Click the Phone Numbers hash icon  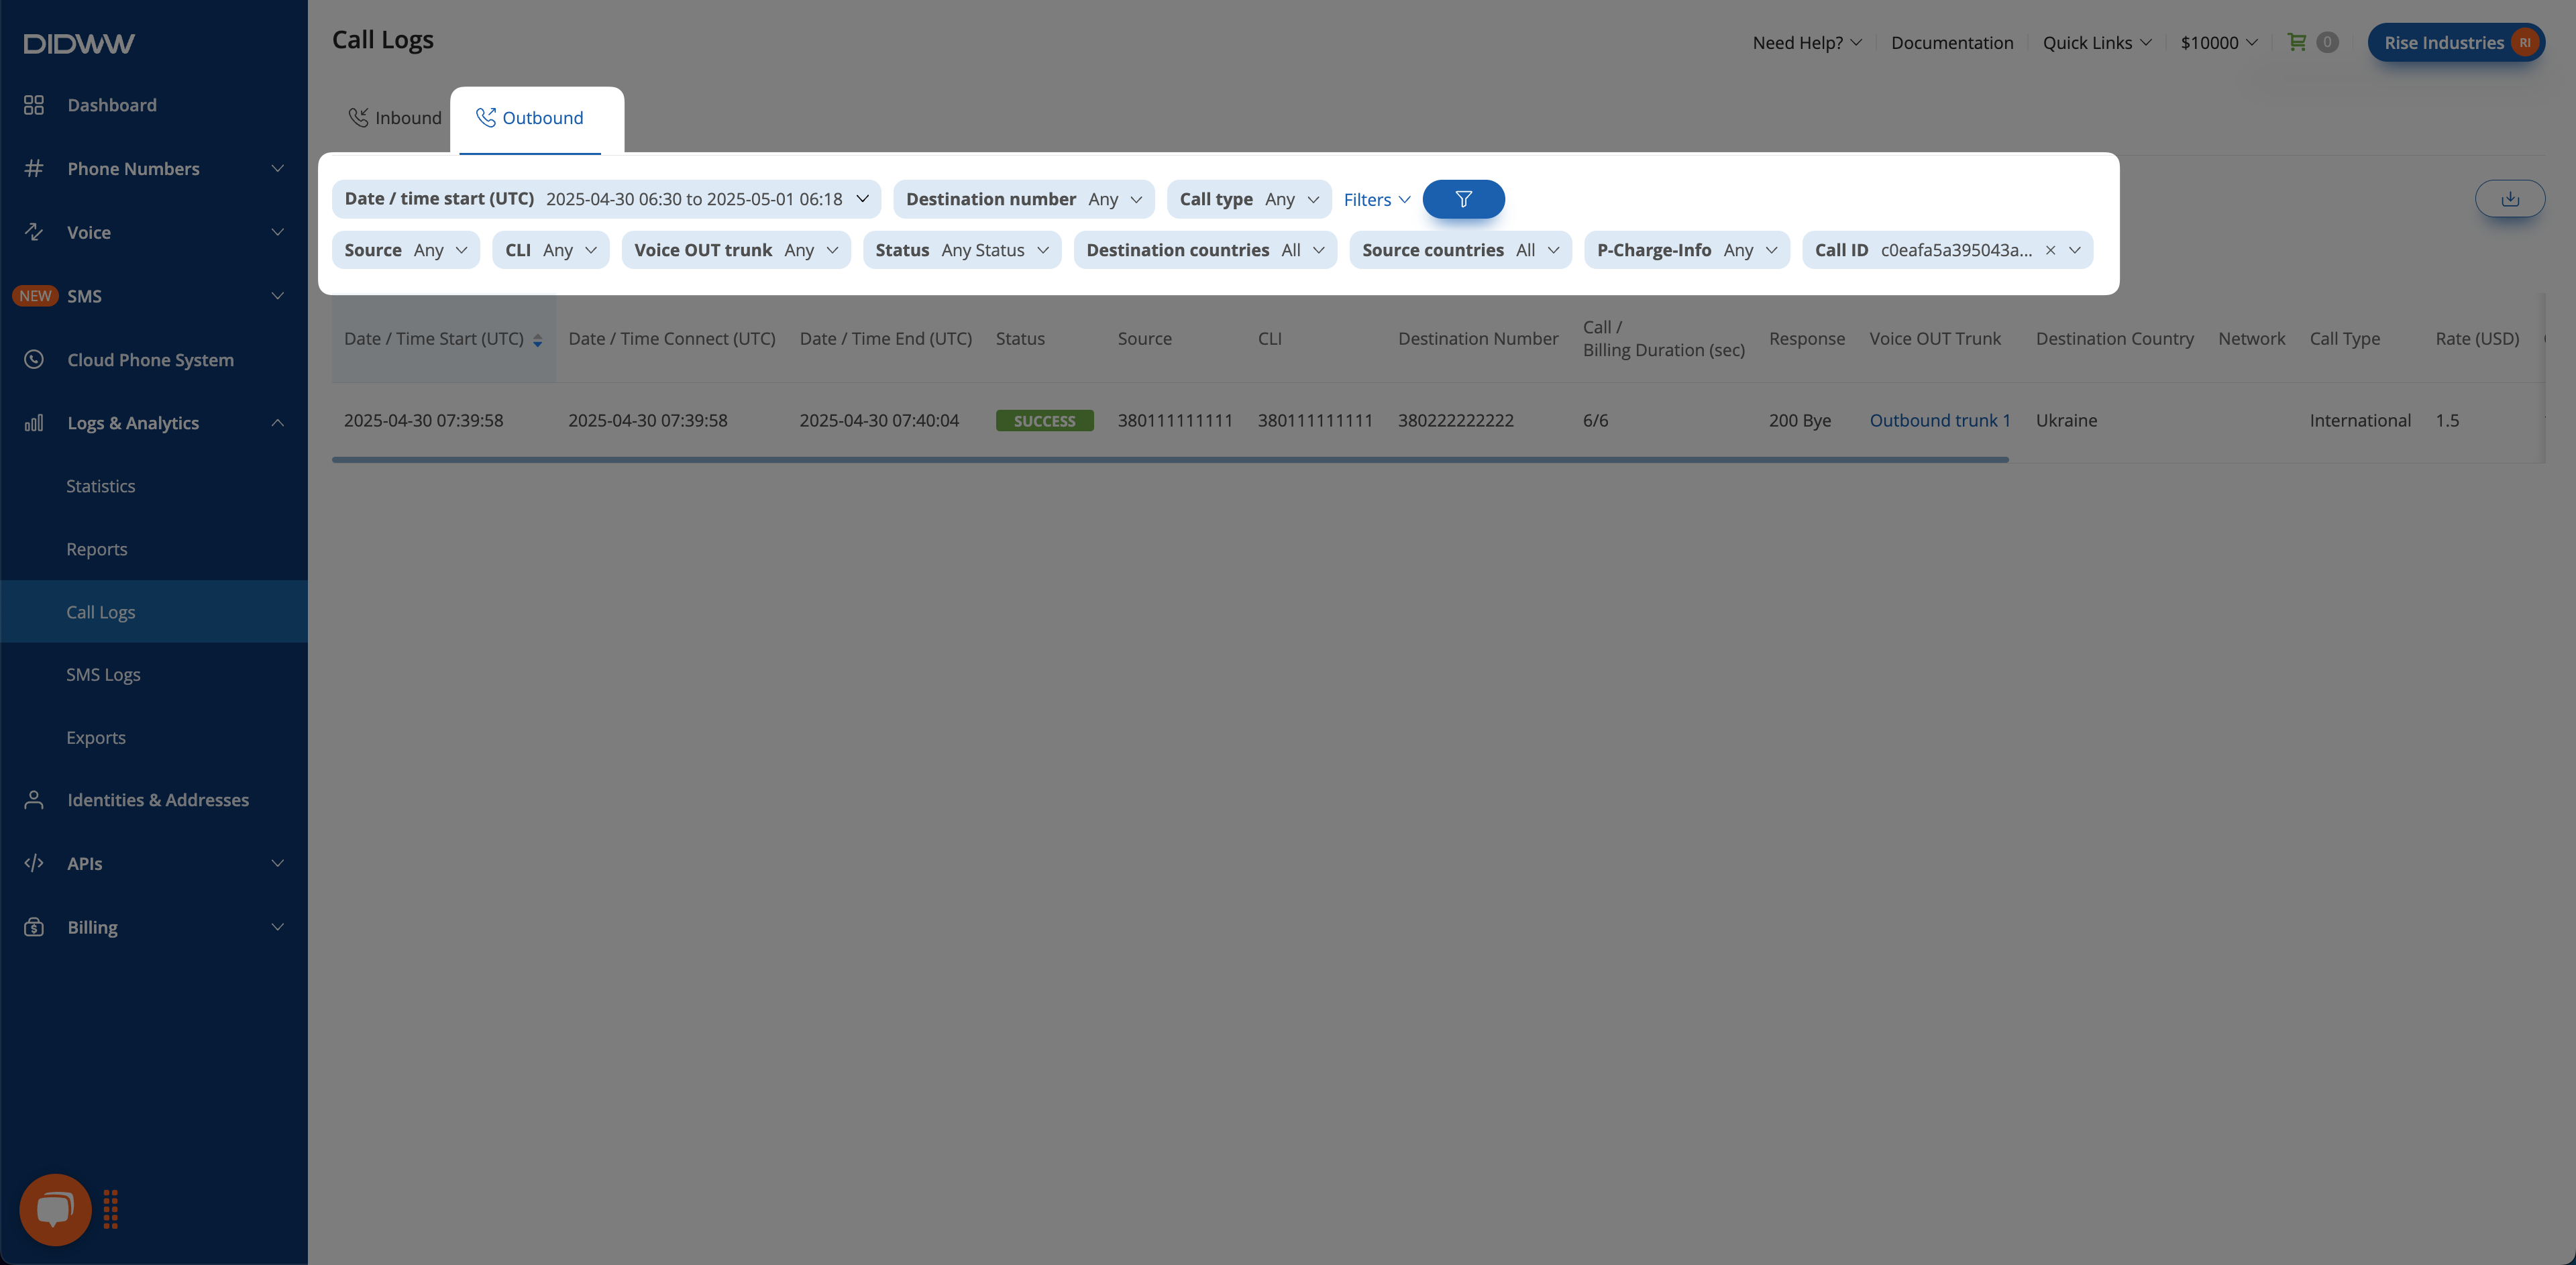34,168
